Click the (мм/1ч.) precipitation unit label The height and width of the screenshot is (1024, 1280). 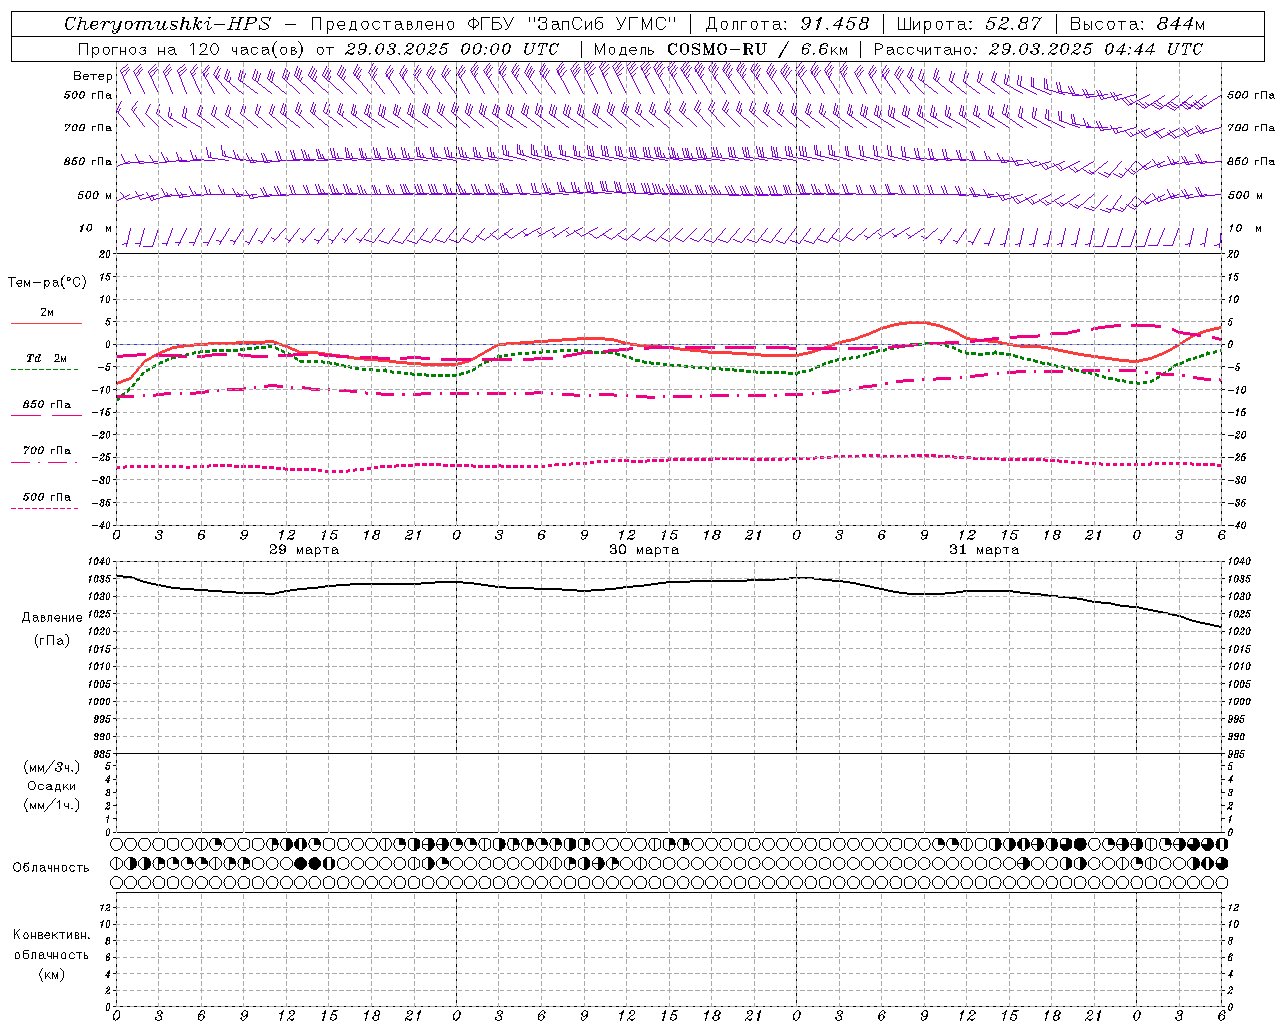click(x=52, y=805)
